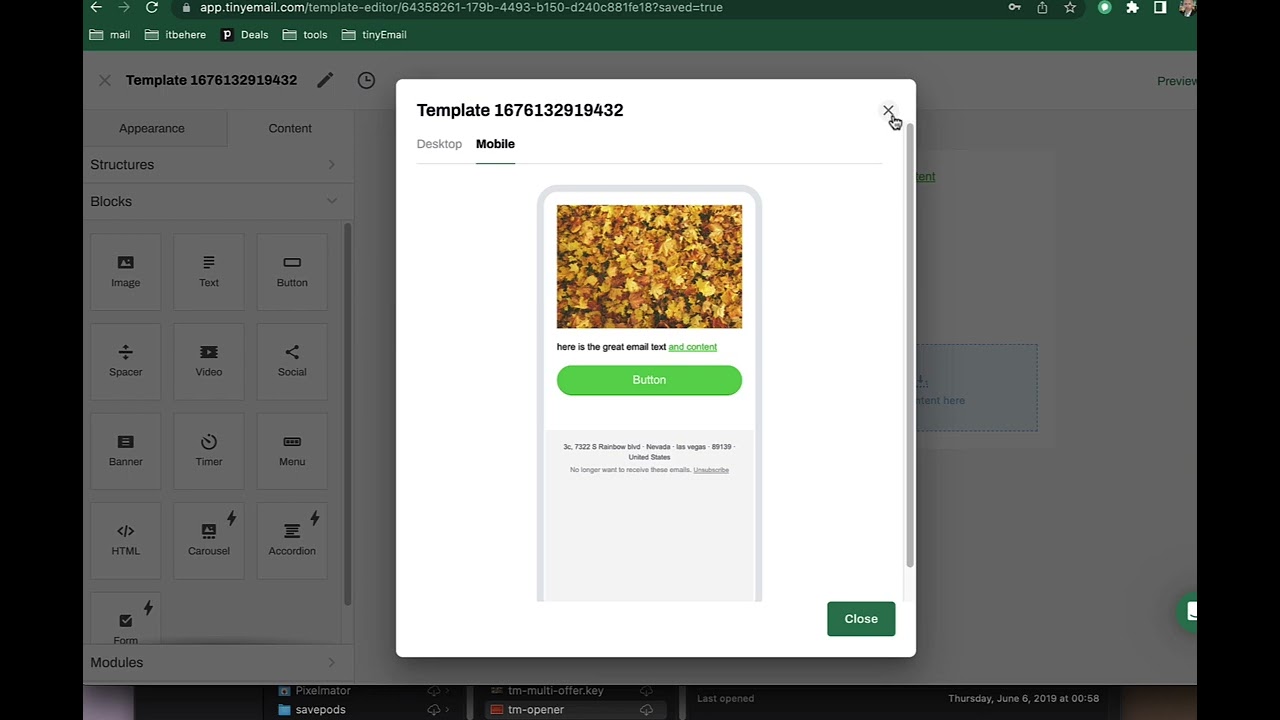Click the autumn leaves image in the preview
The height and width of the screenshot is (720, 1280).
(649, 267)
